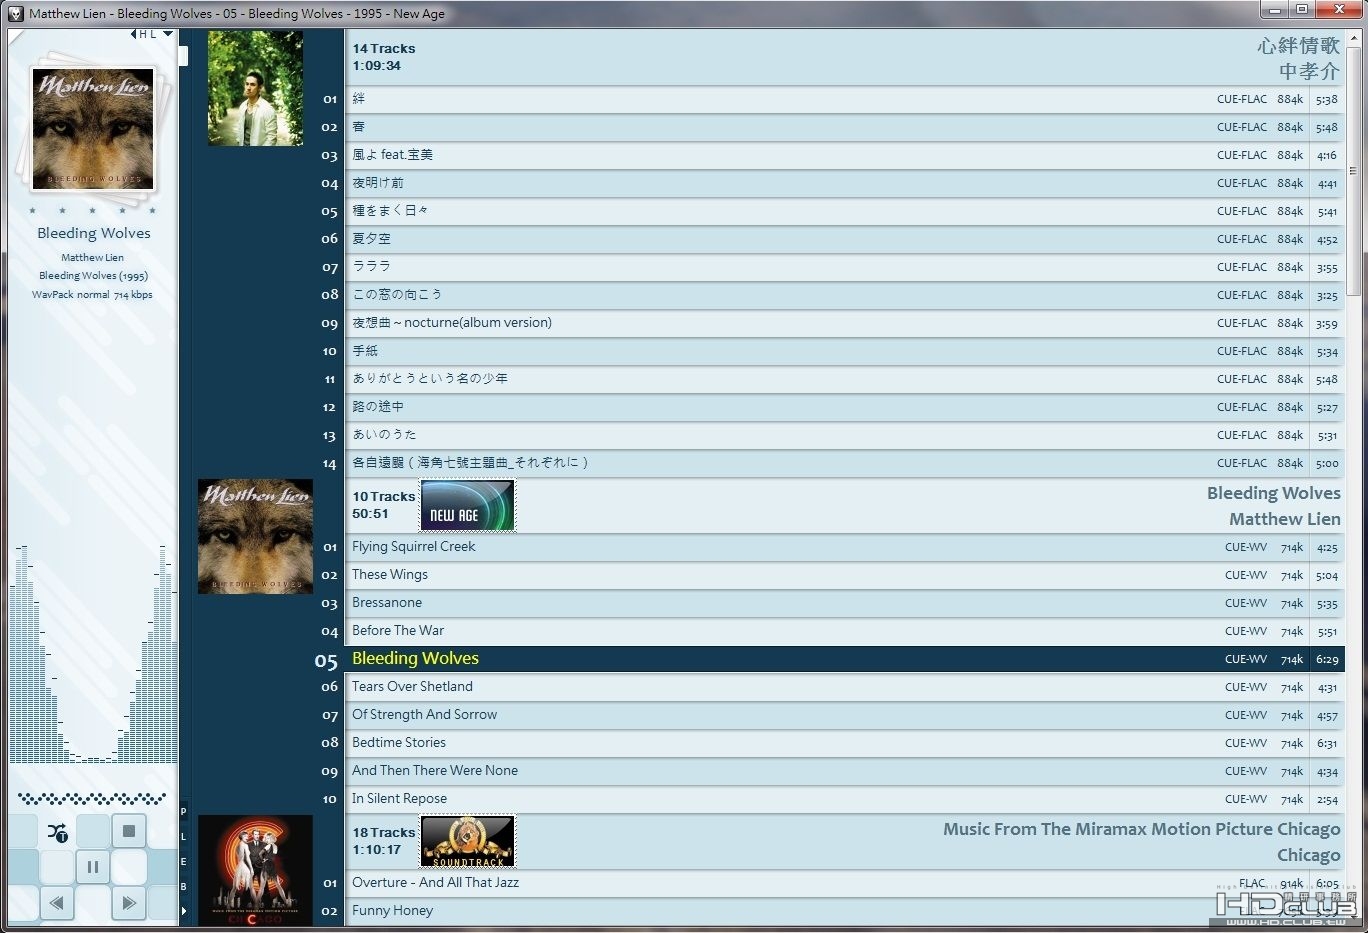
Task: Select track '夜明け前'
Action: pos(844,183)
